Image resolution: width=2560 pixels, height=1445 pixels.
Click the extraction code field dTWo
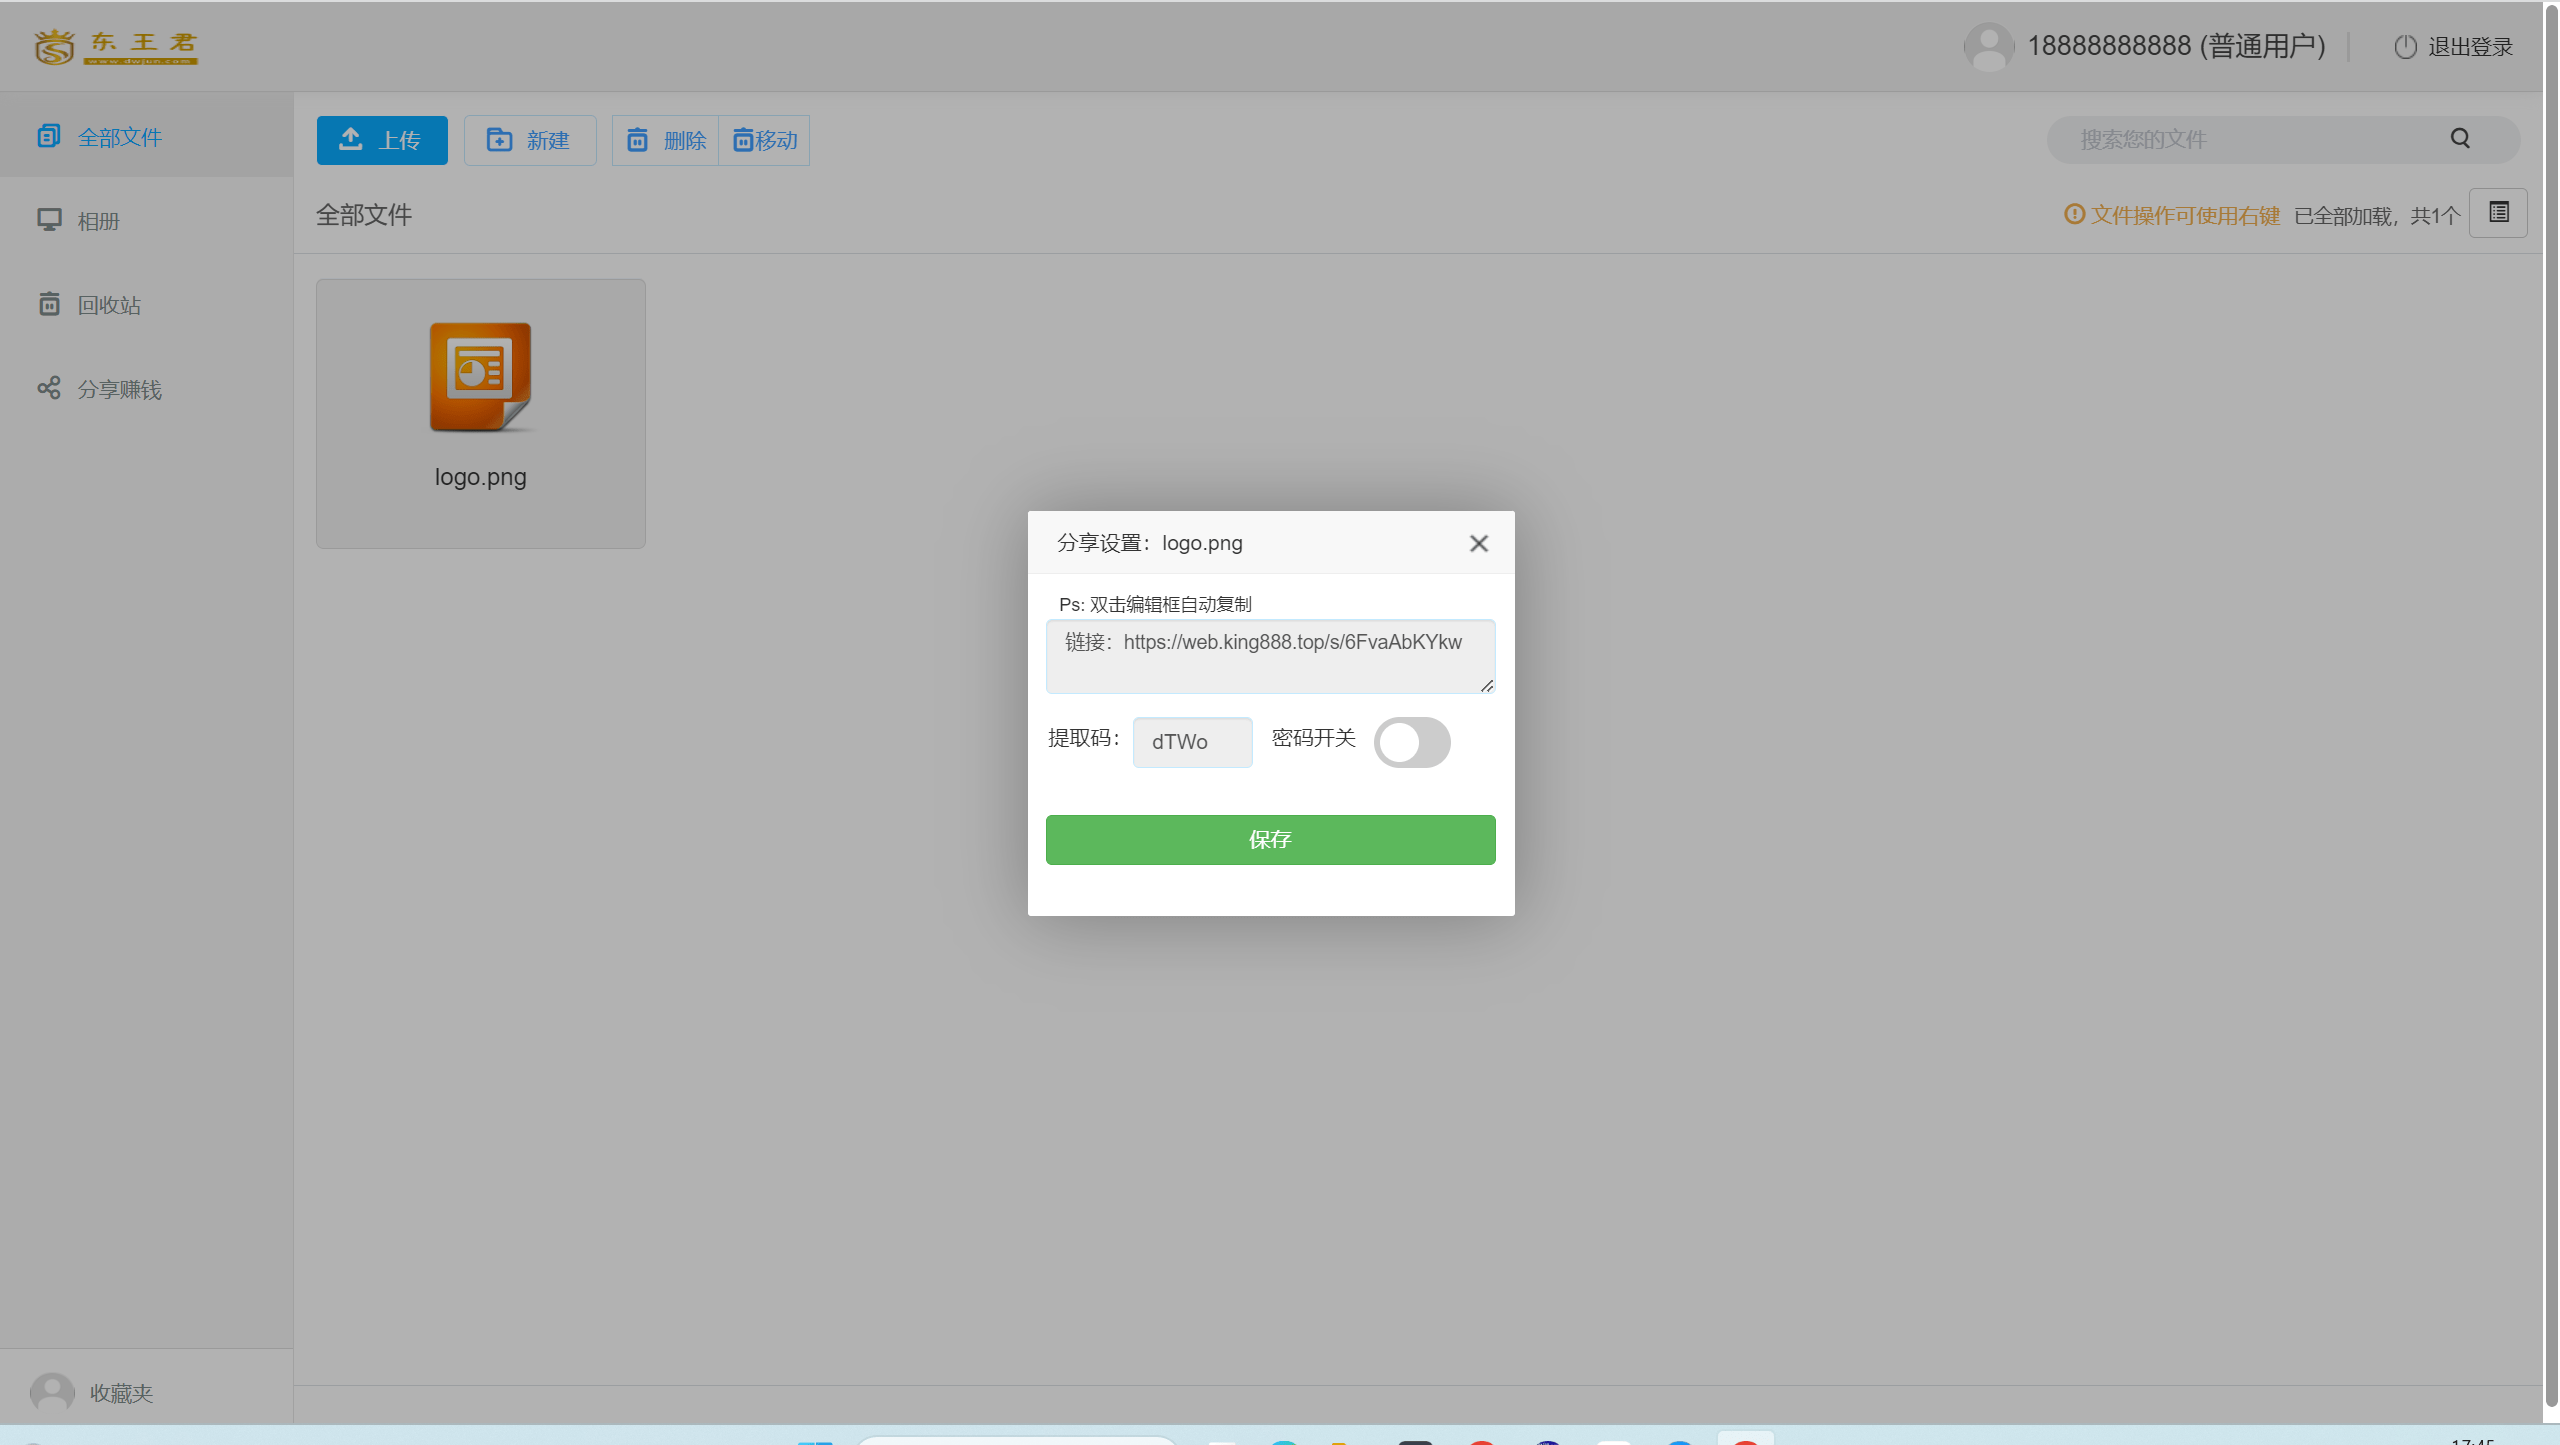1192,742
